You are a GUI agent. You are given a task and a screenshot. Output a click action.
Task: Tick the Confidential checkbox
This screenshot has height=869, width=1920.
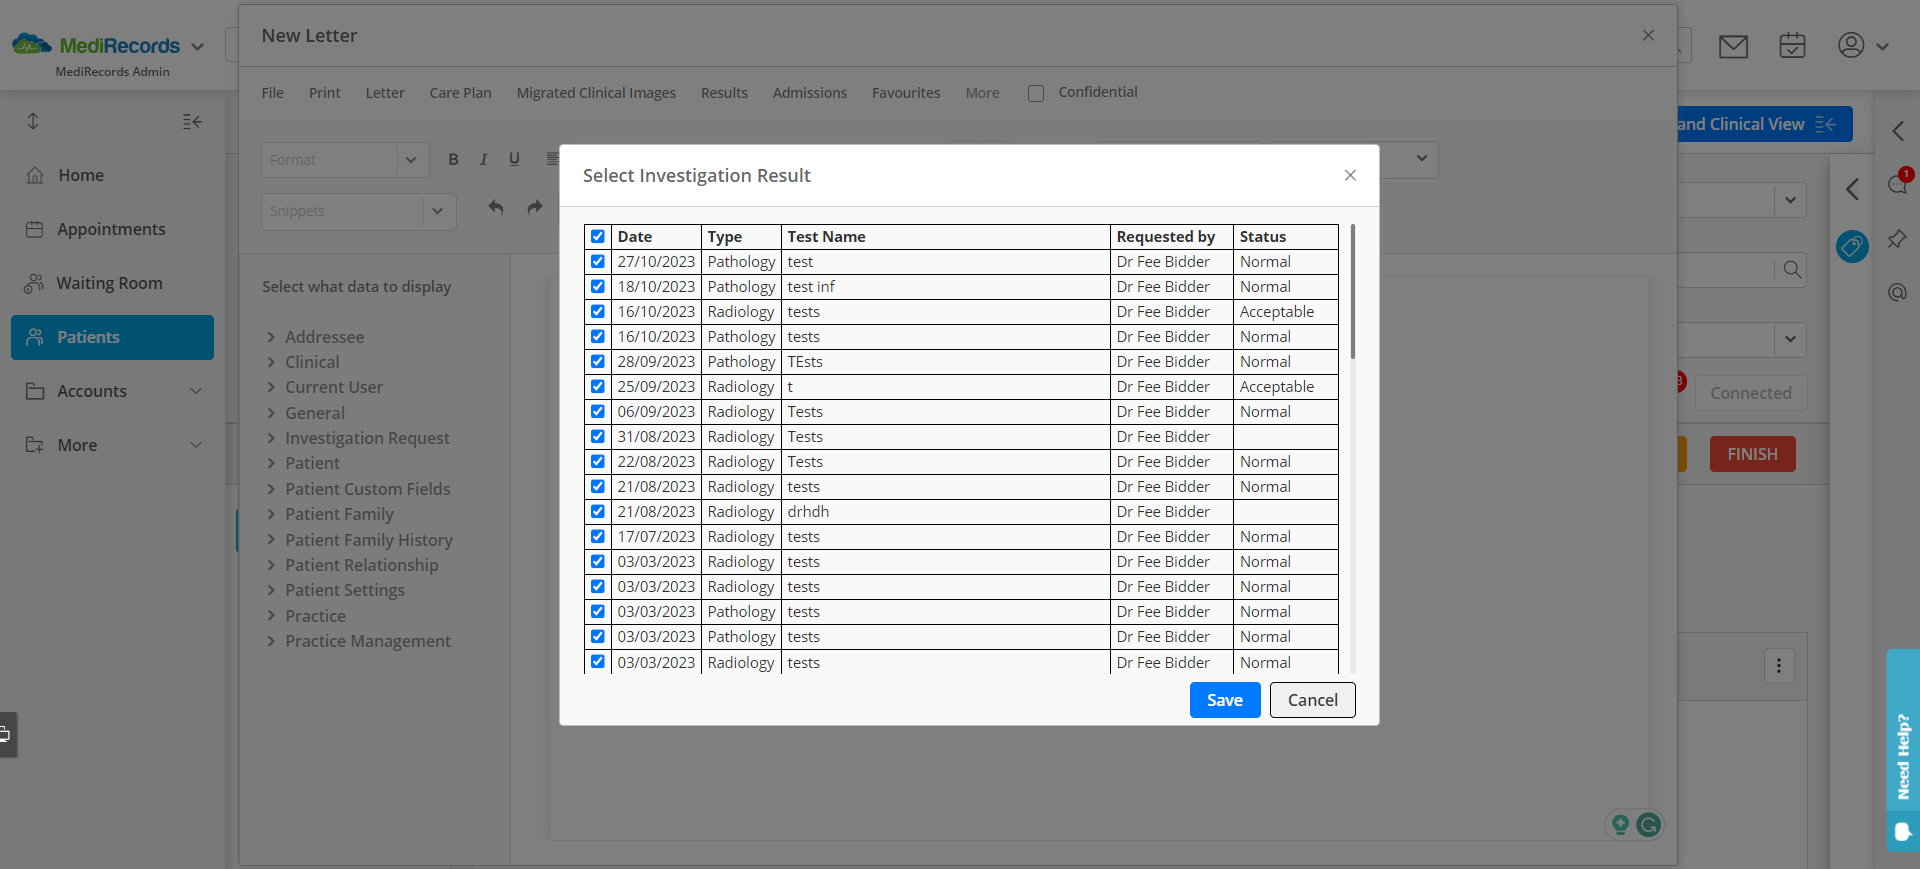(x=1036, y=93)
